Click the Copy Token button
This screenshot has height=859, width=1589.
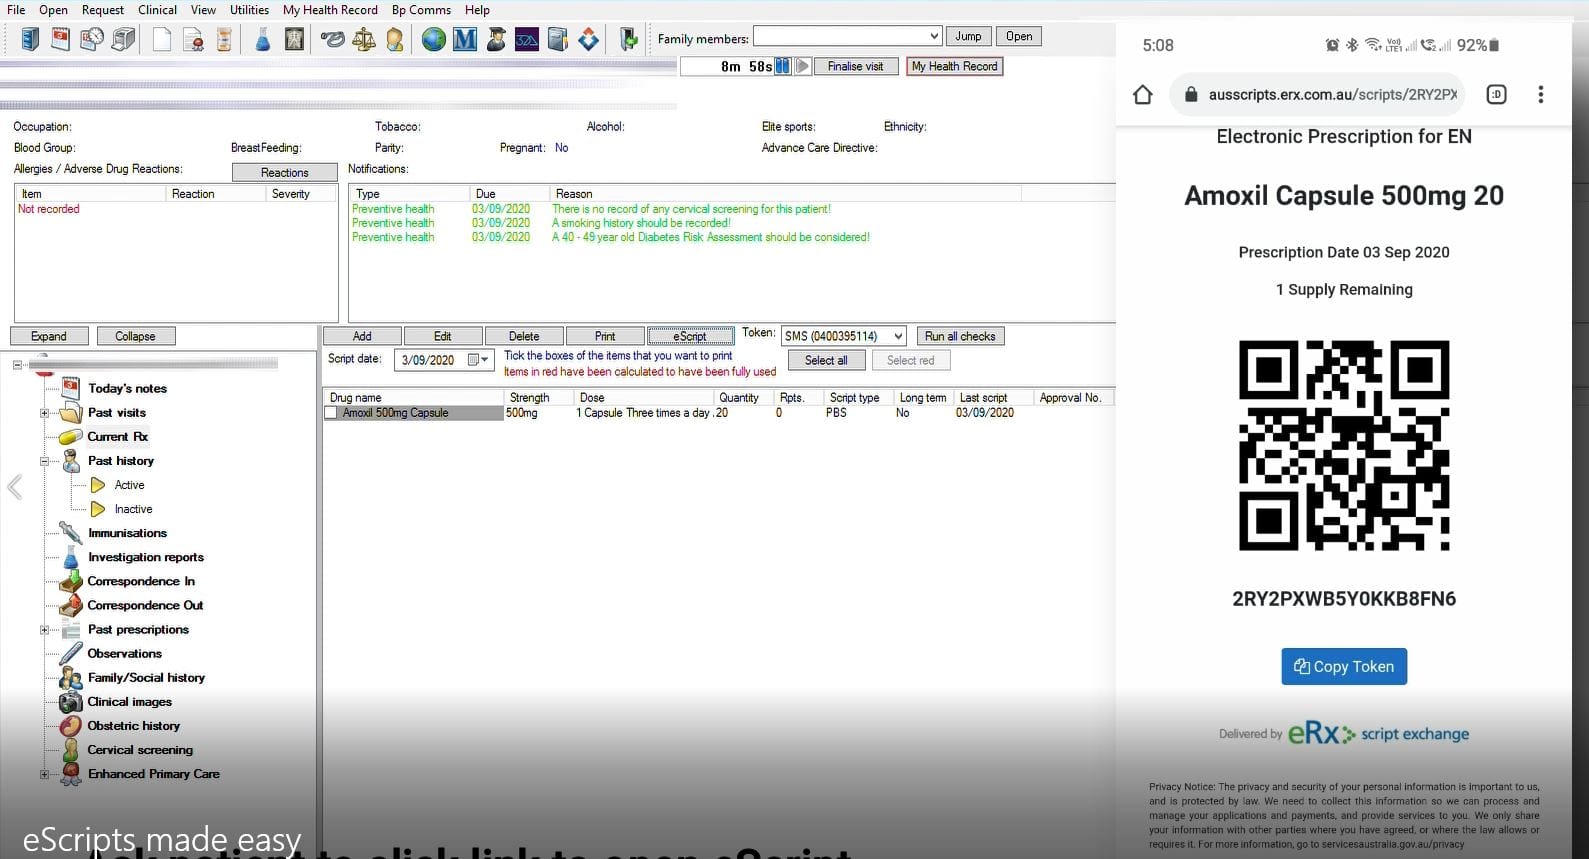(x=1344, y=667)
